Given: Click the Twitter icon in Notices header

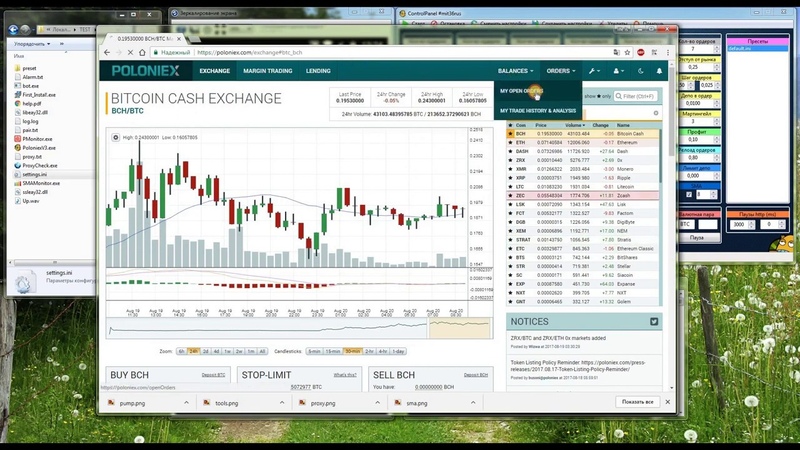Looking at the screenshot, I should 654,321.
